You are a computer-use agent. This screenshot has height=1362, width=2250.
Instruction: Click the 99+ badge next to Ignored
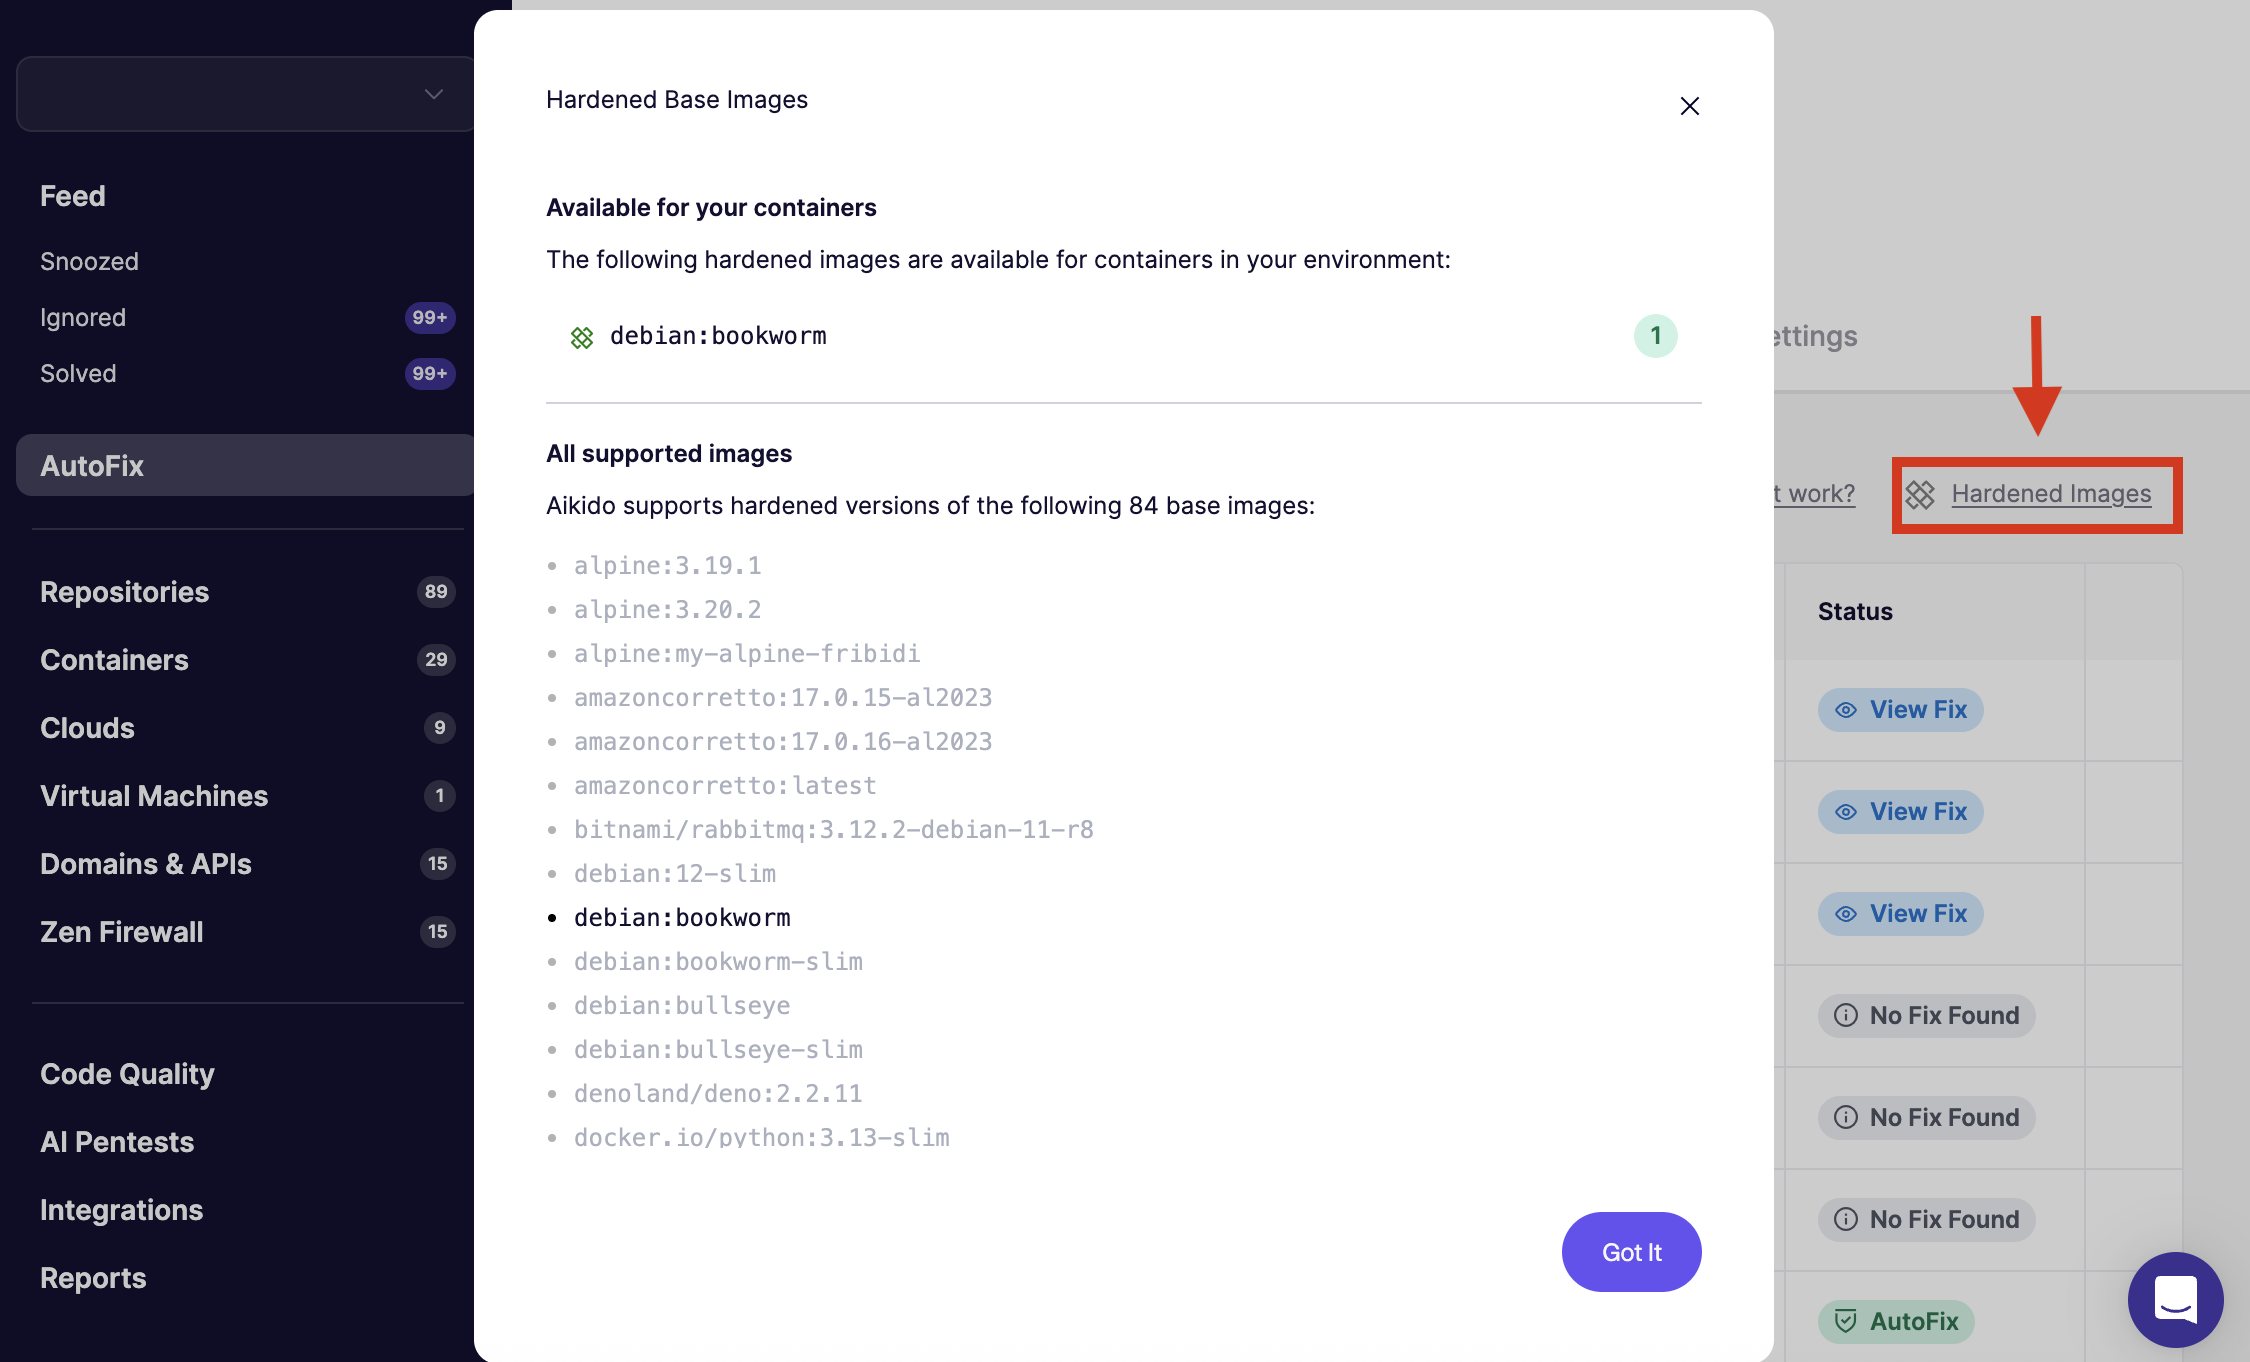pos(430,318)
